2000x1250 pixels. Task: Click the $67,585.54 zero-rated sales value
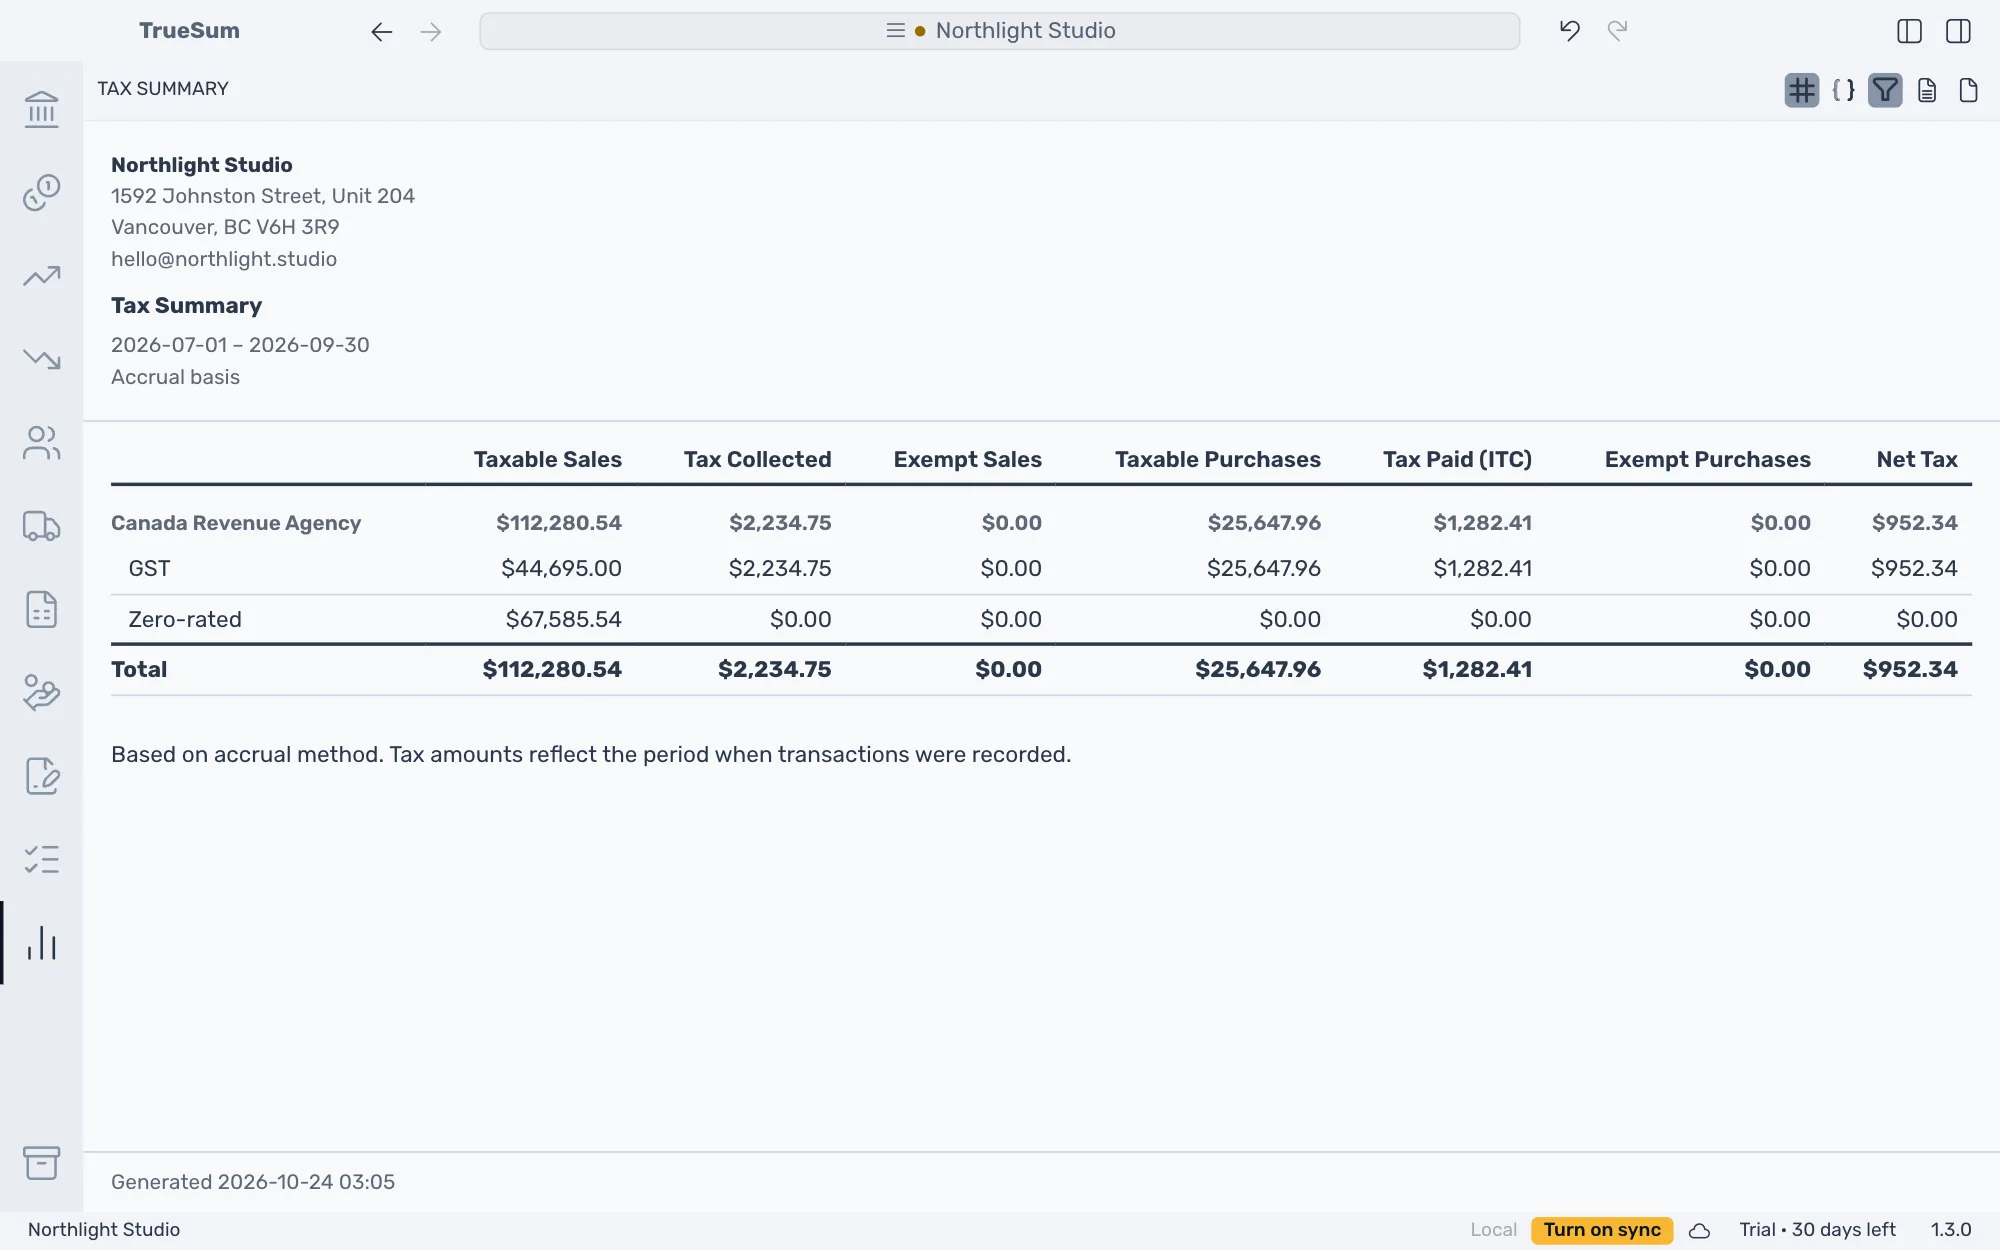[x=564, y=620]
